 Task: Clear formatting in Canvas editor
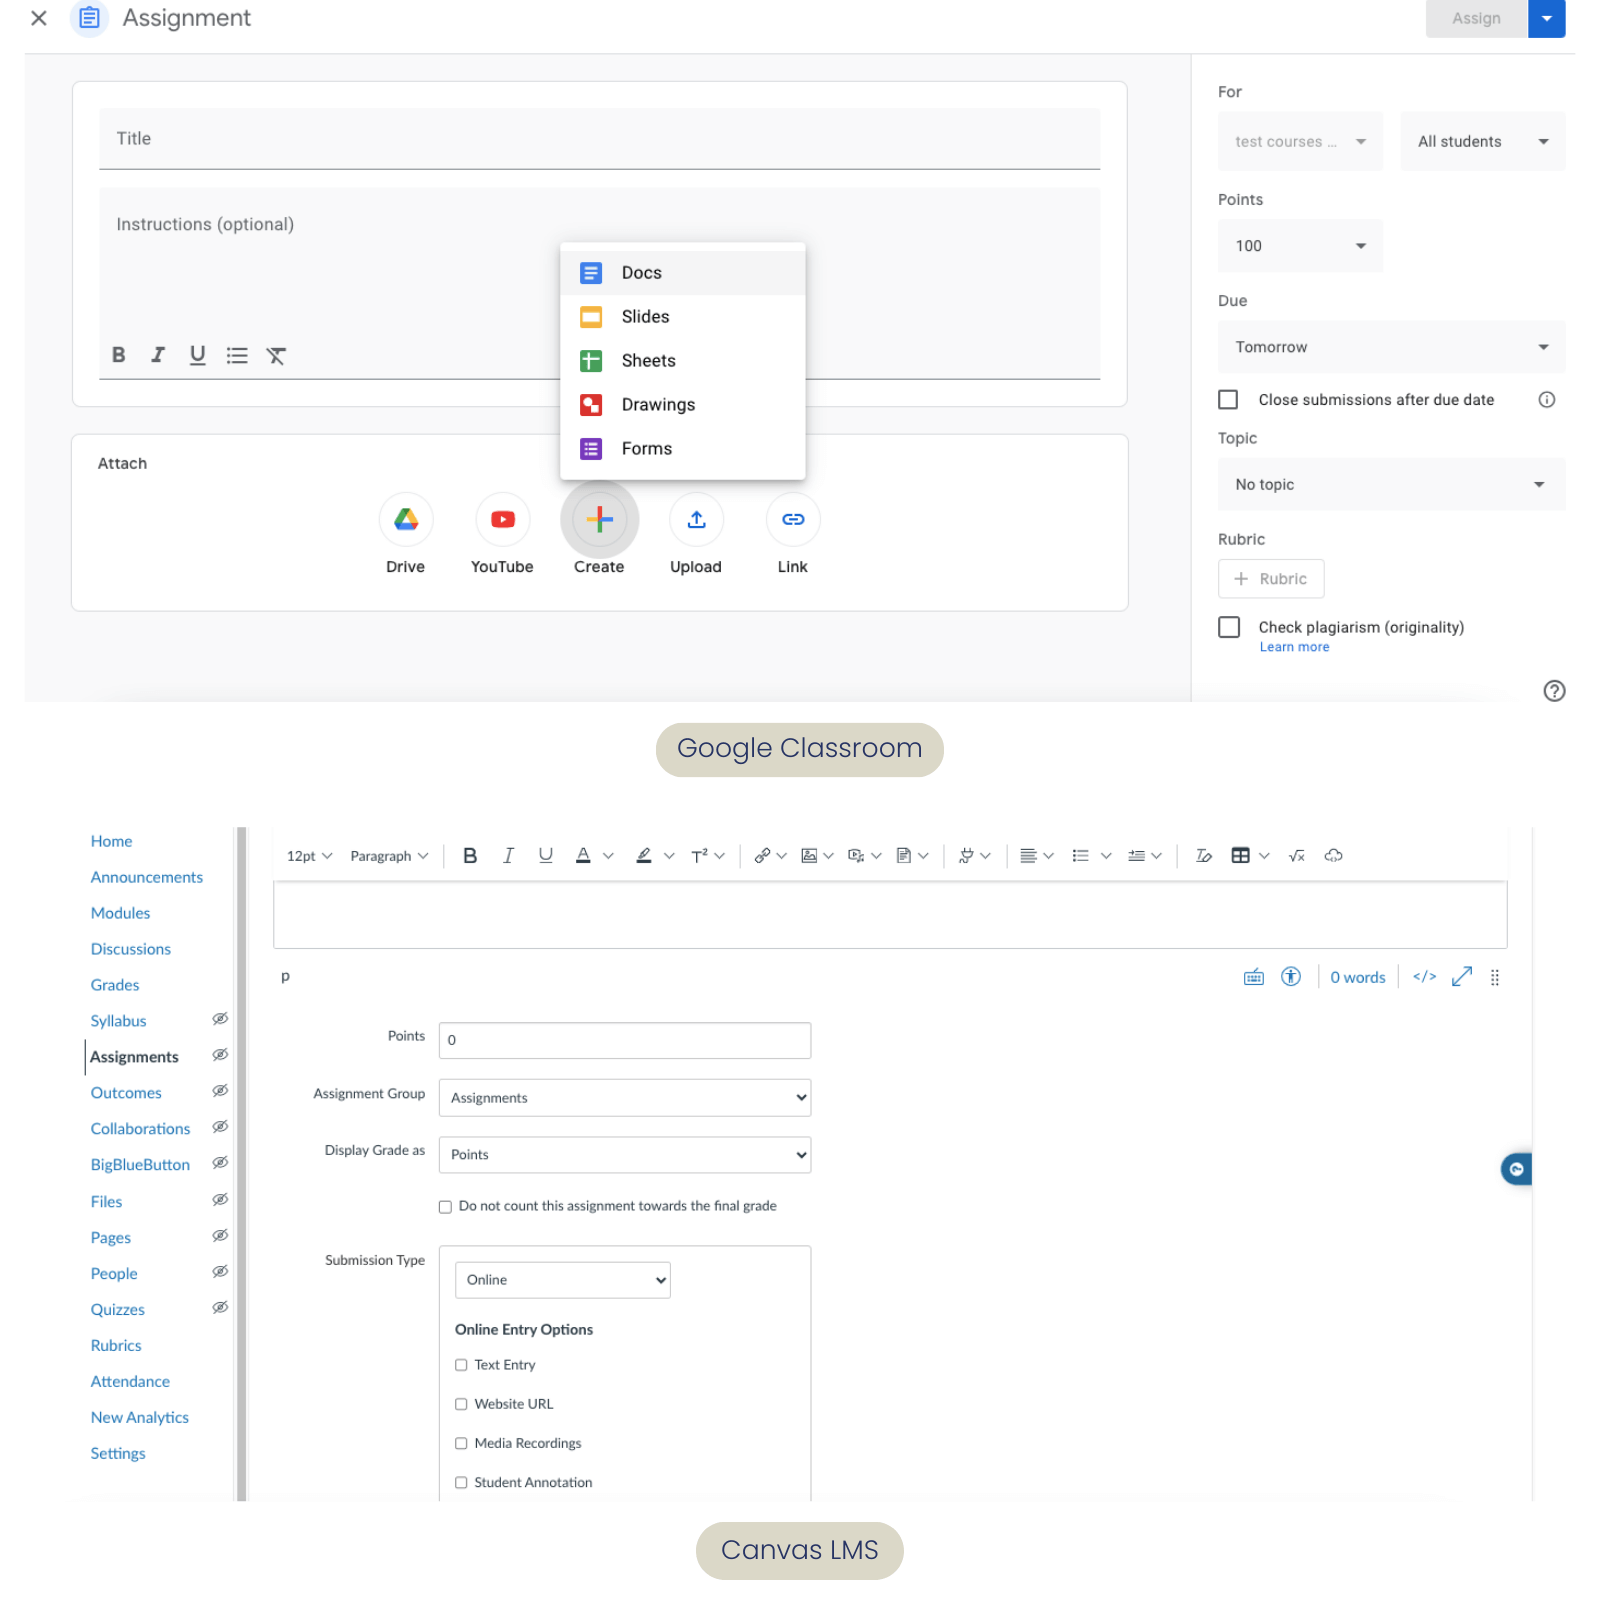pos(1204,856)
